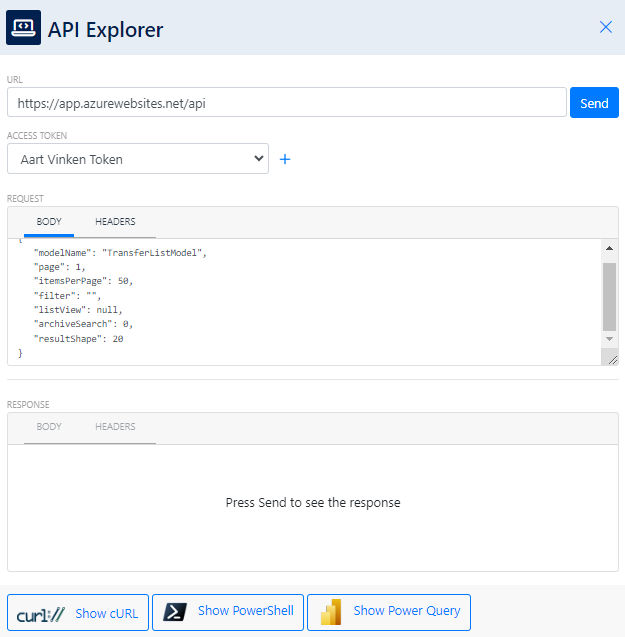Click the "listView": null line
The width and height of the screenshot is (625, 637).
coord(78,310)
